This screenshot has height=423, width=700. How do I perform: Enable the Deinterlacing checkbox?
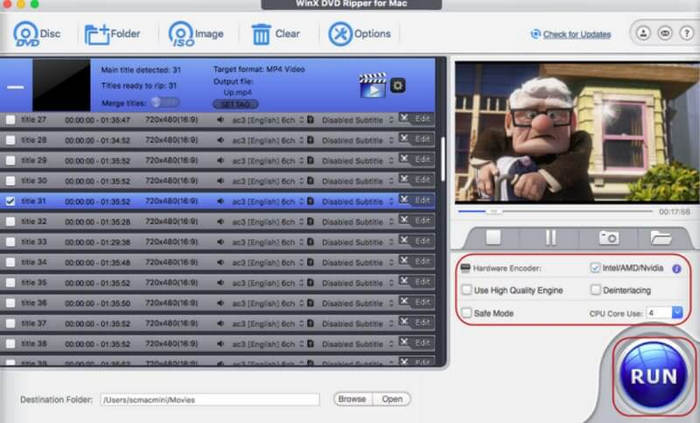tap(596, 290)
